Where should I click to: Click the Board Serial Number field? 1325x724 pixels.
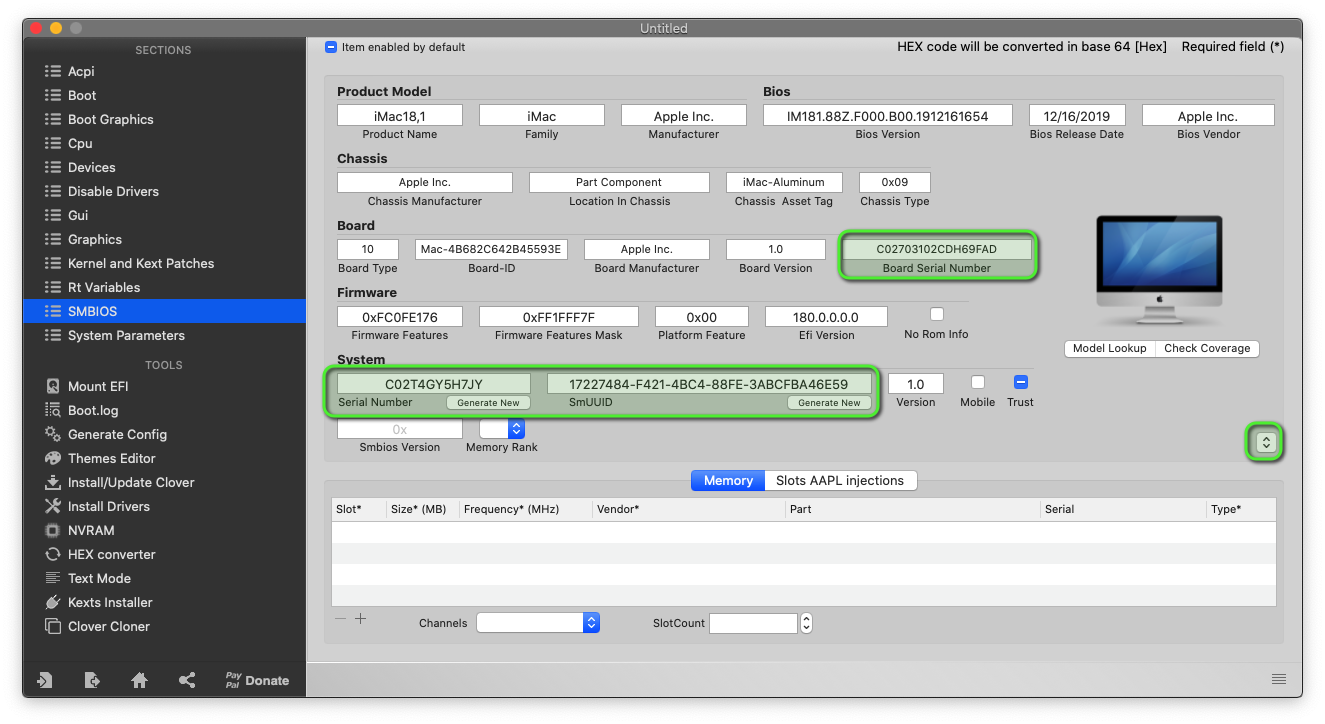pyautogui.click(x=937, y=249)
